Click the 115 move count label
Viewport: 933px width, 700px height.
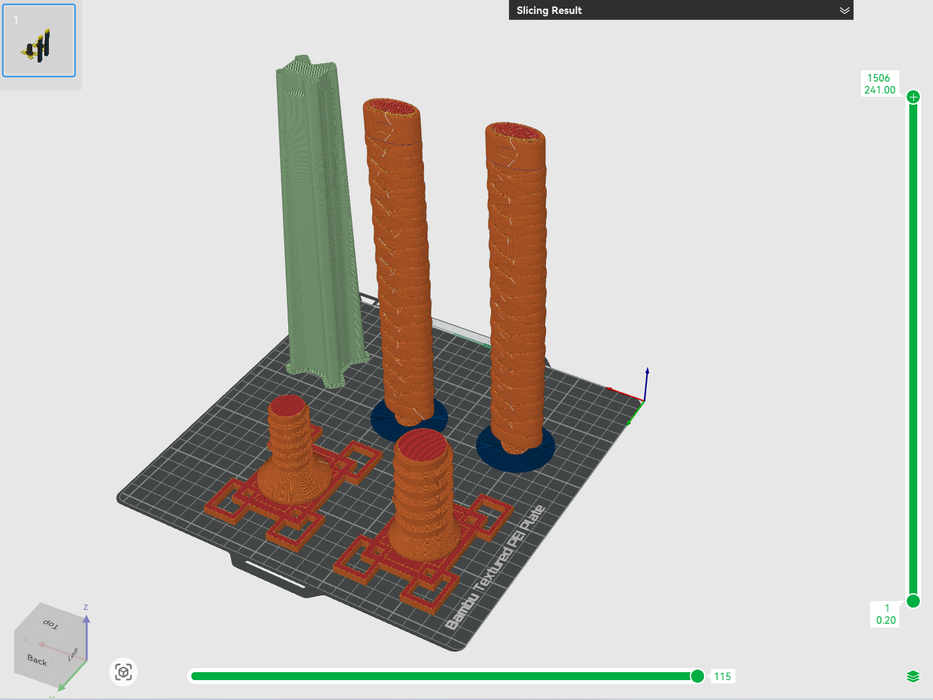click(722, 677)
